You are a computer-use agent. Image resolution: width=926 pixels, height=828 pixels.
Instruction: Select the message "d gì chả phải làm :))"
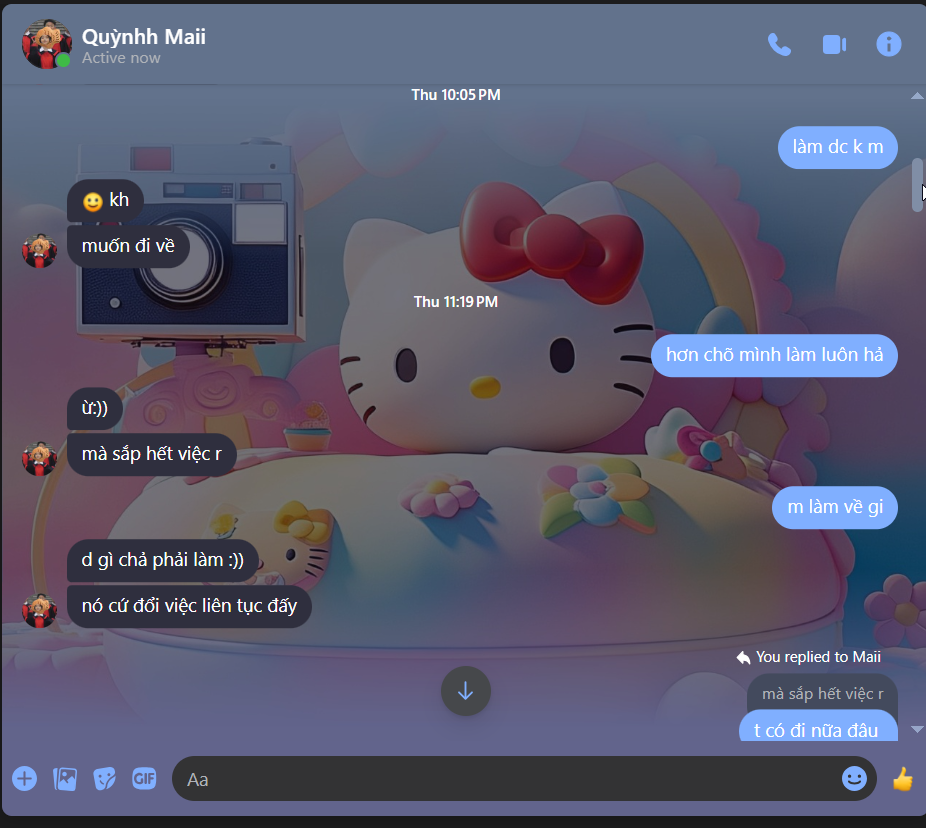coord(162,560)
